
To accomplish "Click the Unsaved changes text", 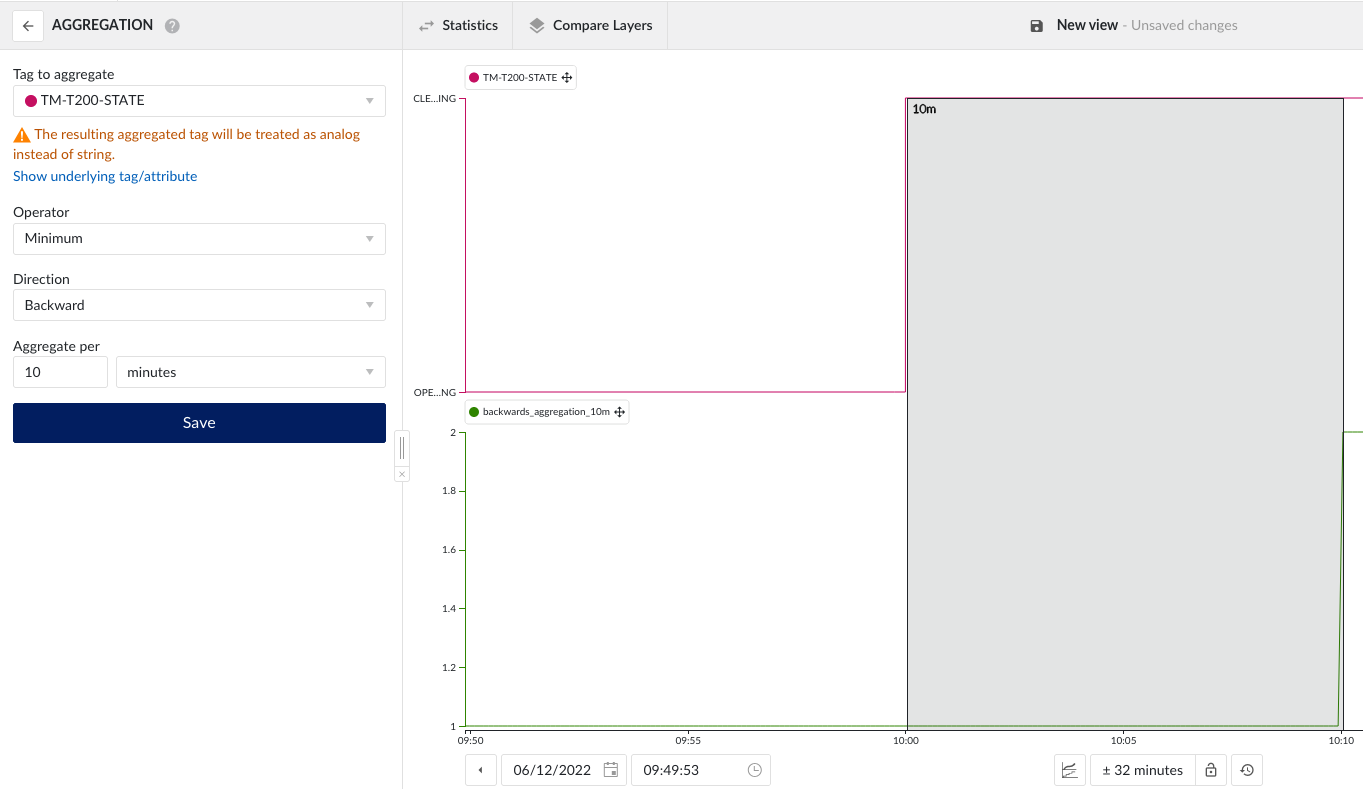I will click(1184, 25).
